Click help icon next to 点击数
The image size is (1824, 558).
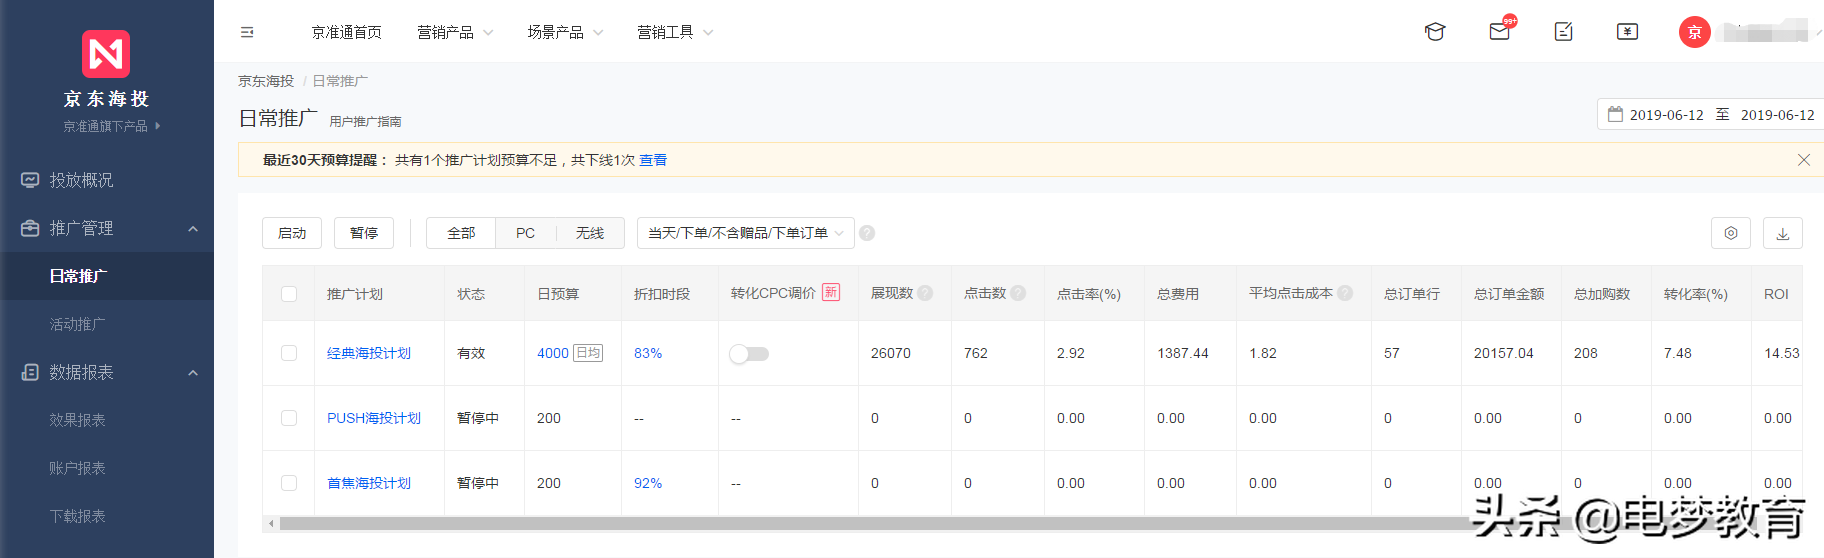(x=1018, y=293)
